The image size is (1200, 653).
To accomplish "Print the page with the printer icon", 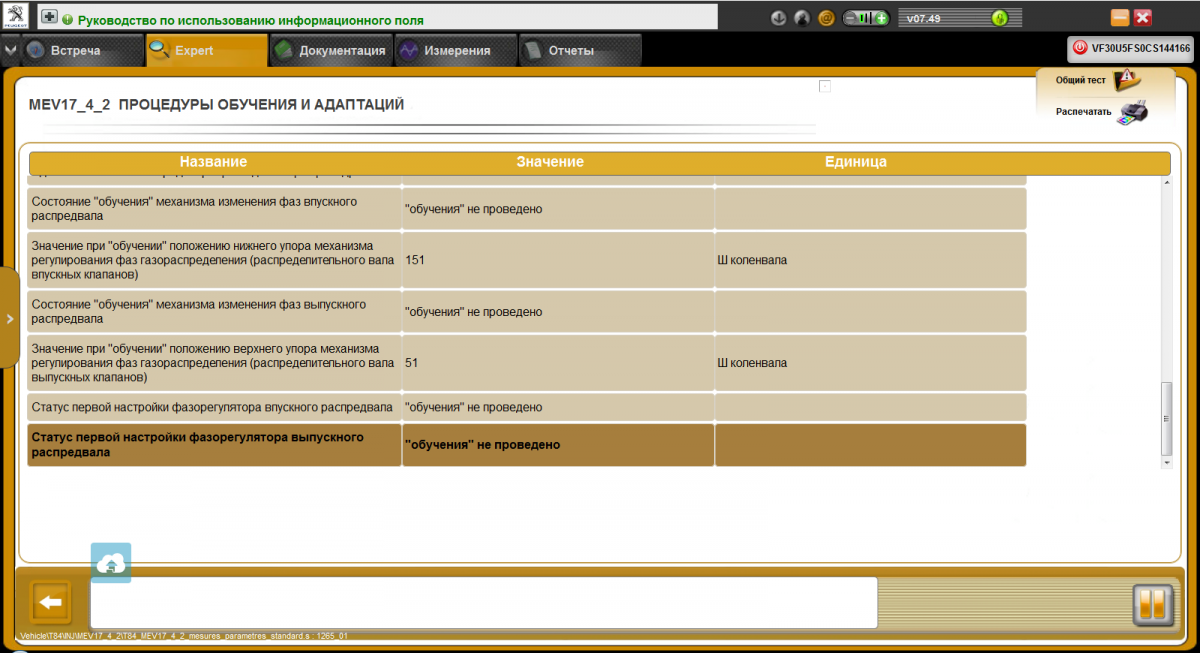I will coord(1132,112).
